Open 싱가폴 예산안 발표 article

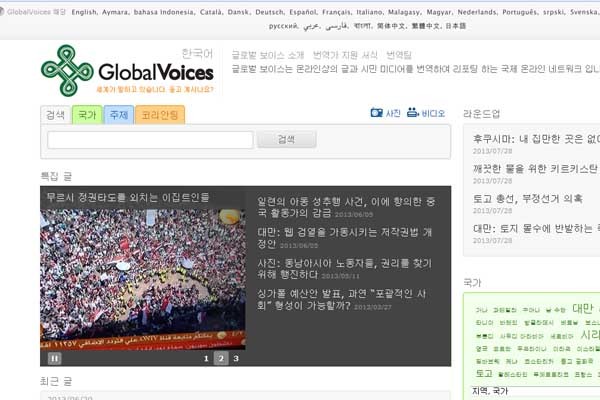click(342, 300)
